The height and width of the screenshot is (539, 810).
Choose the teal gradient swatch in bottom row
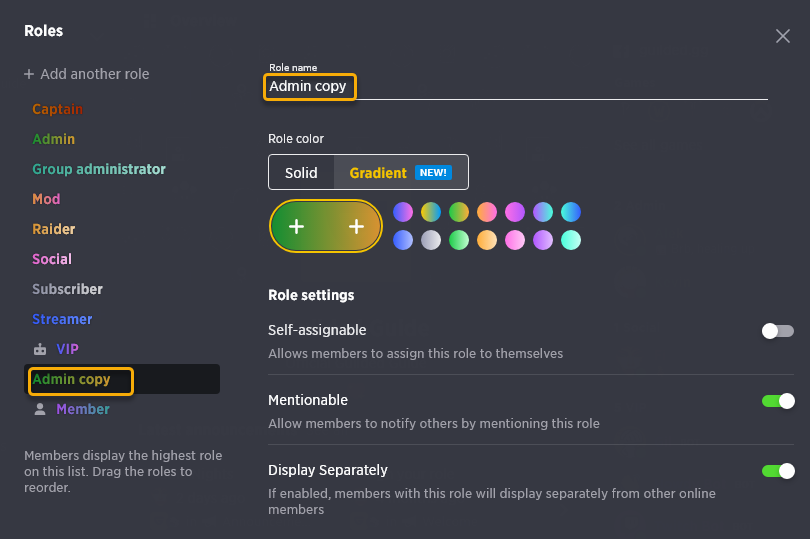tap(570, 240)
